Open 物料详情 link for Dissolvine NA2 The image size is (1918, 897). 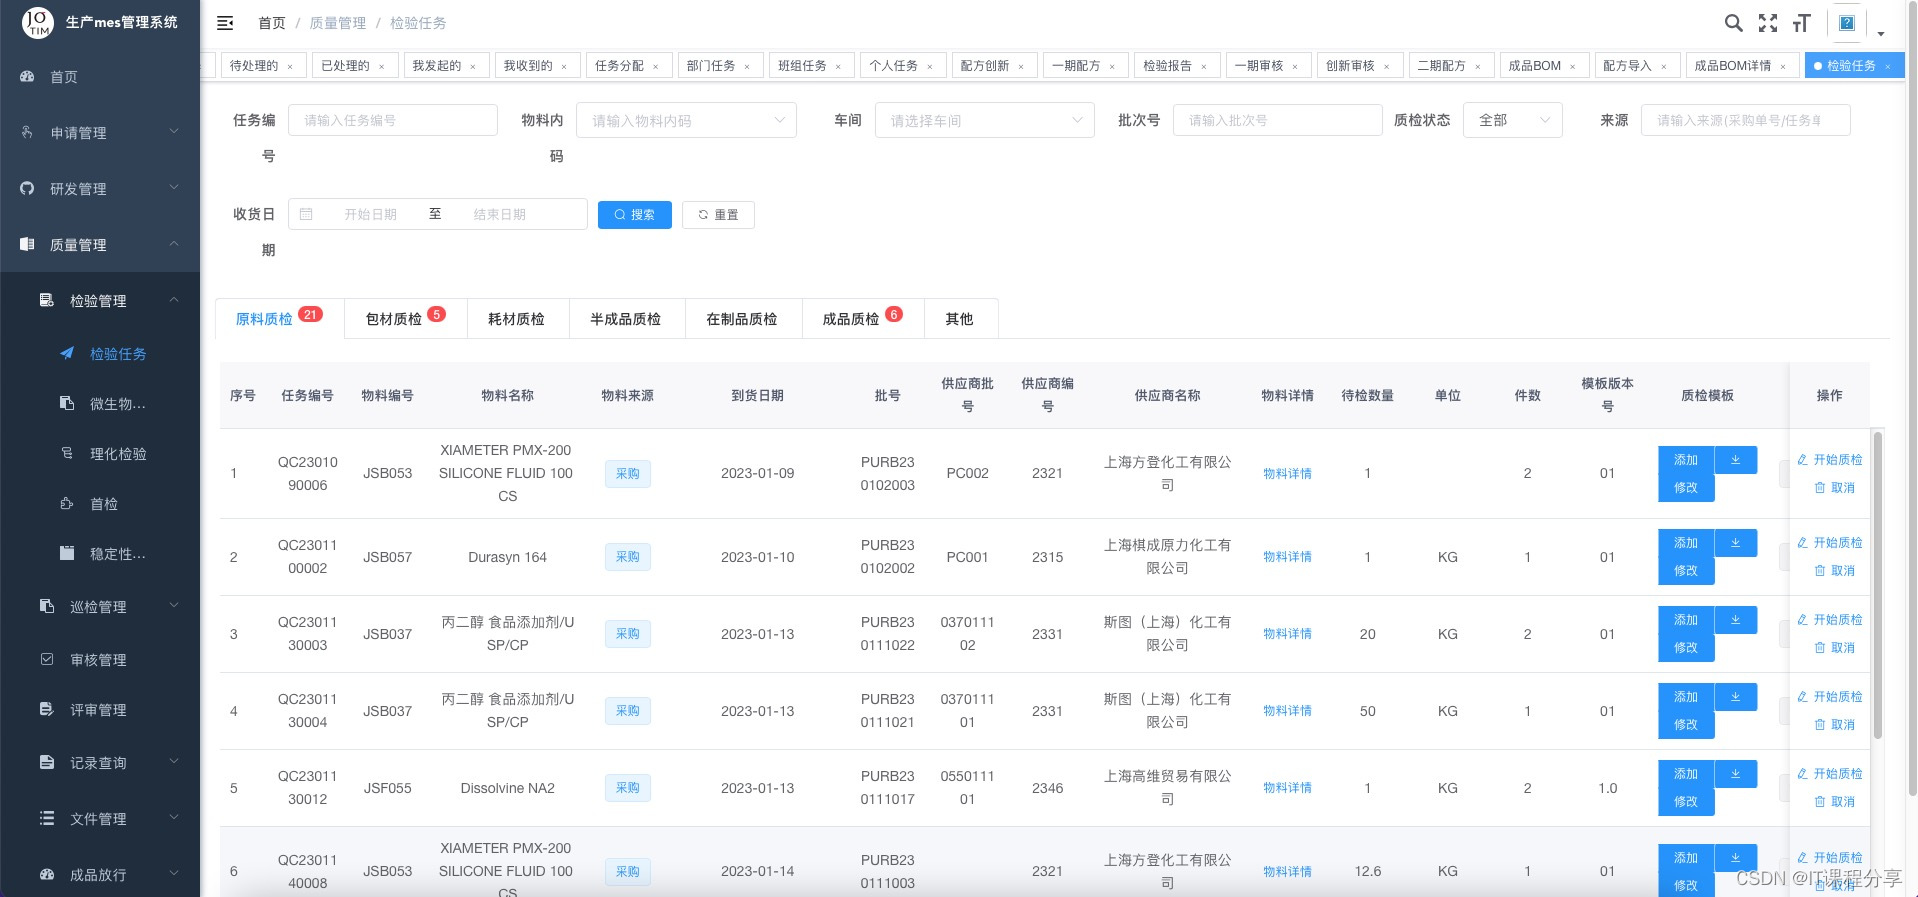coord(1287,788)
